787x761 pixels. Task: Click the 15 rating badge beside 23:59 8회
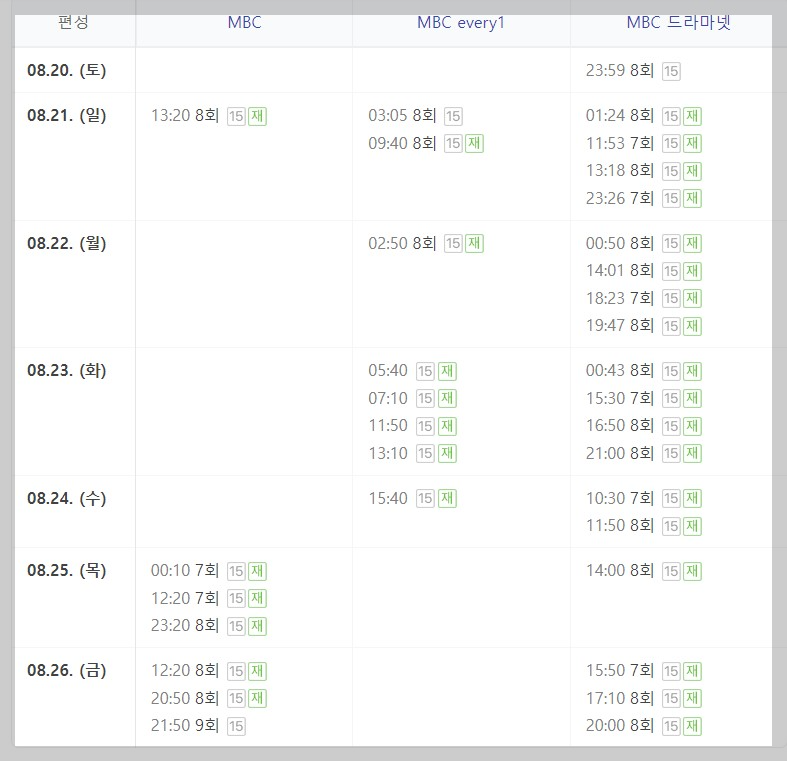671,71
